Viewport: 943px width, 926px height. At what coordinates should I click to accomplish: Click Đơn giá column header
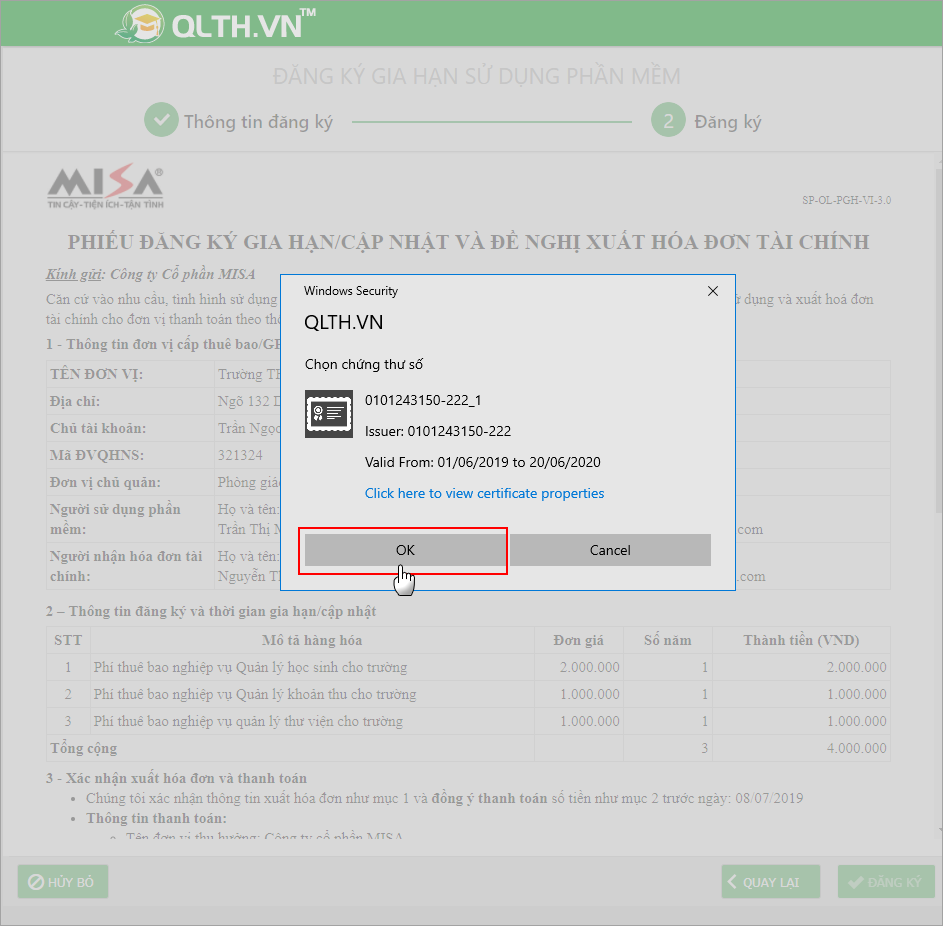(x=579, y=640)
